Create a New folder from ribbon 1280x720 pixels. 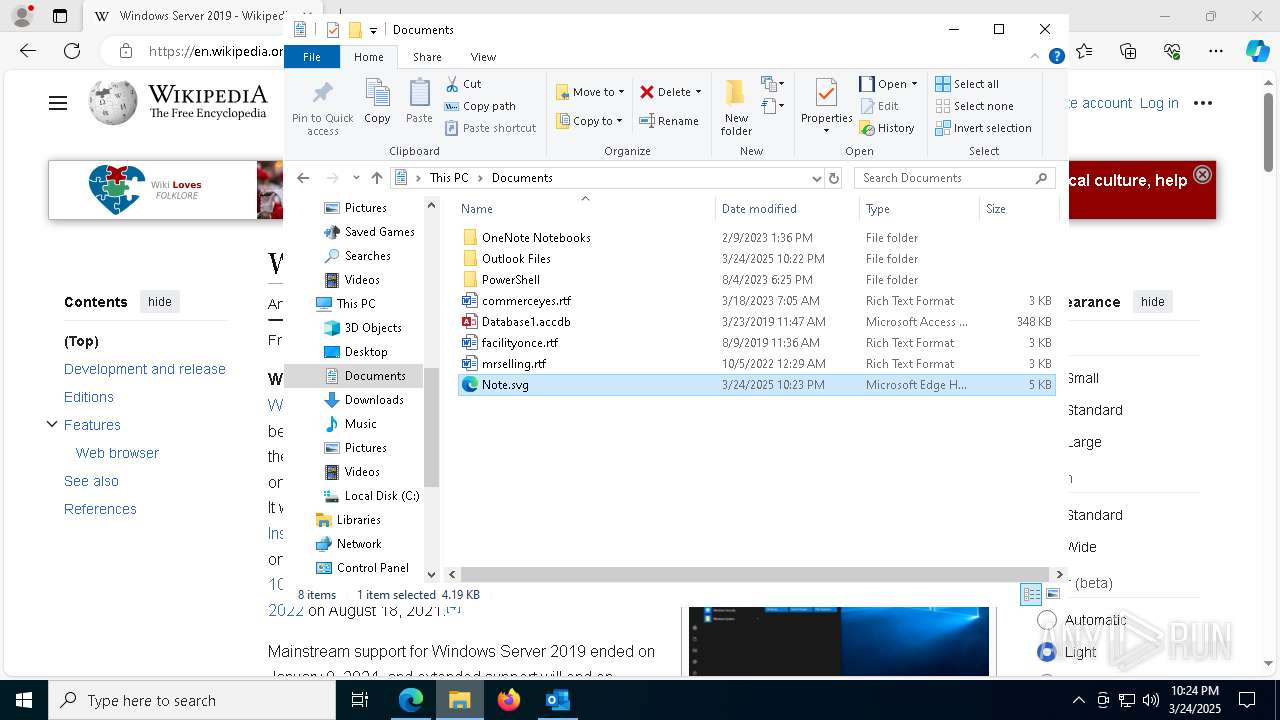pos(736,107)
